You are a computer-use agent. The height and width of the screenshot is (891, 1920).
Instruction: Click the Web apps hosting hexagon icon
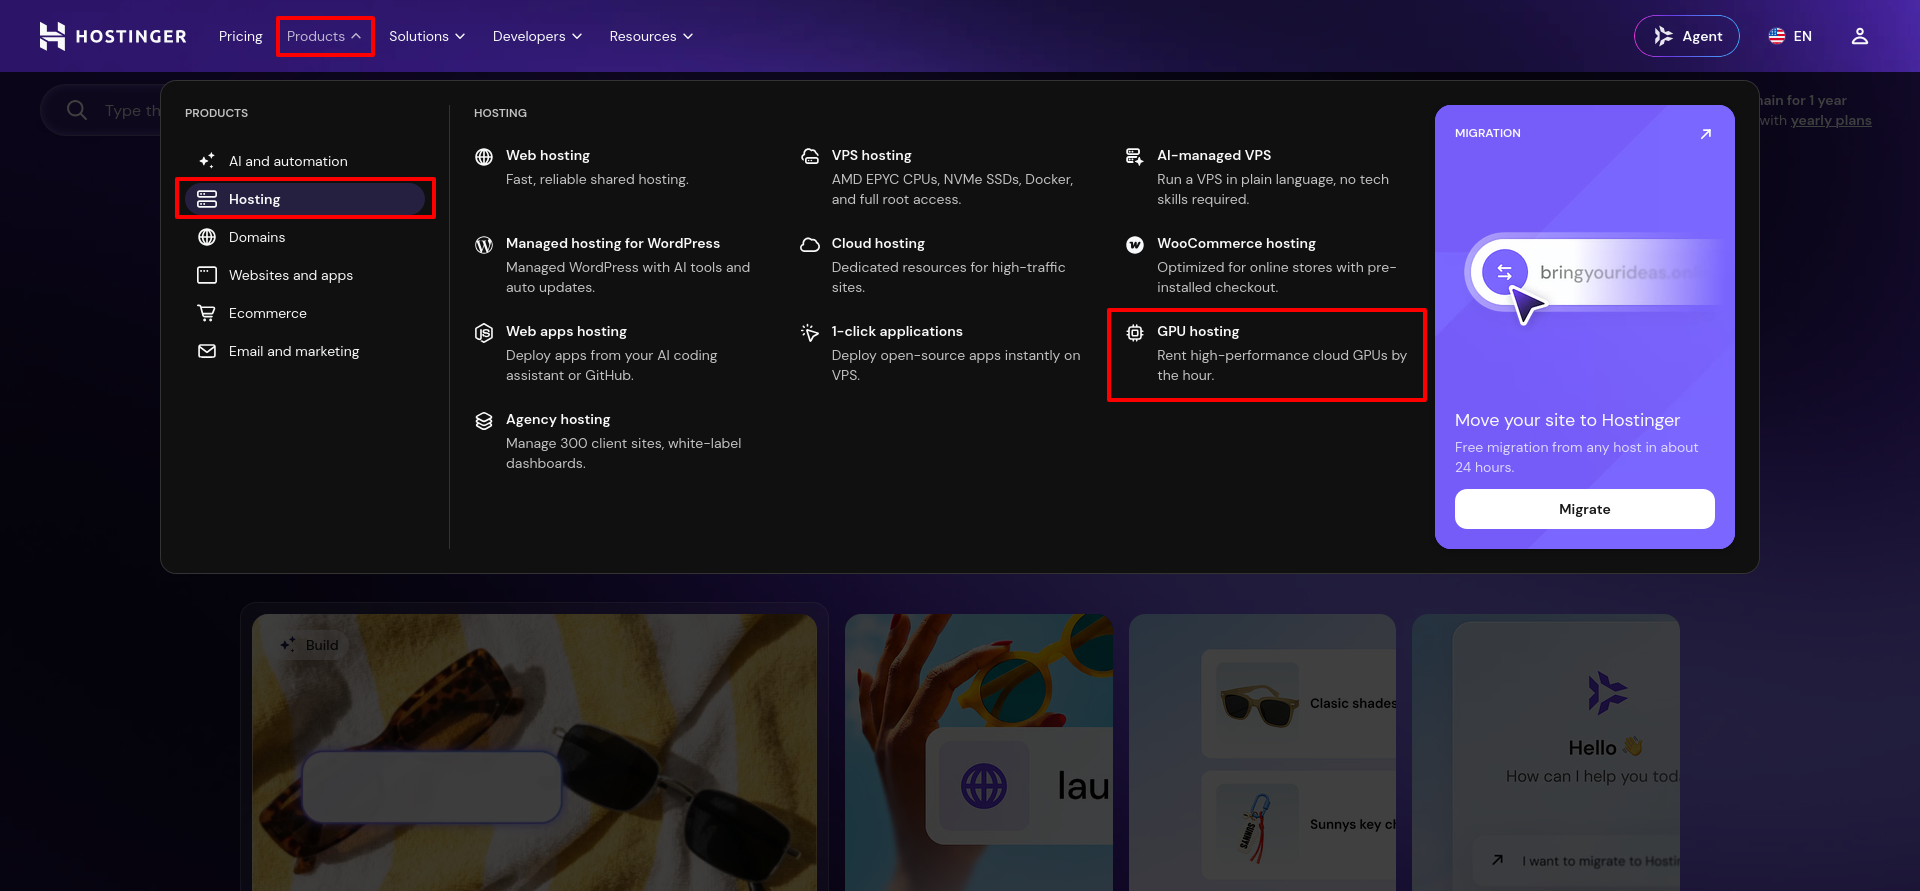484,333
